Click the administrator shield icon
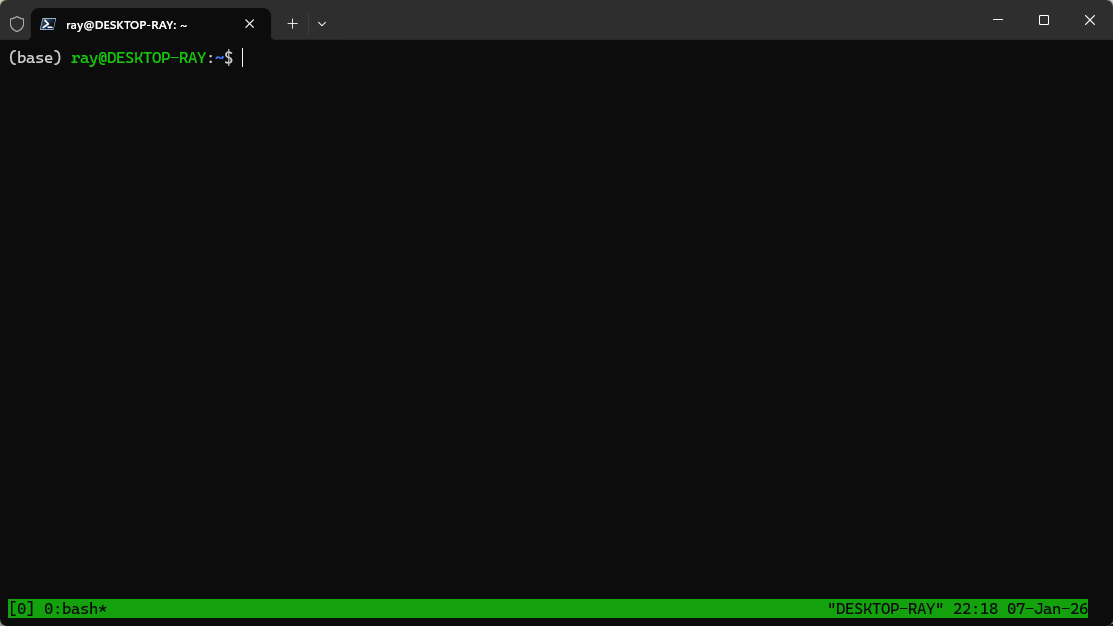The width and height of the screenshot is (1113, 626). pyautogui.click(x=17, y=23)
